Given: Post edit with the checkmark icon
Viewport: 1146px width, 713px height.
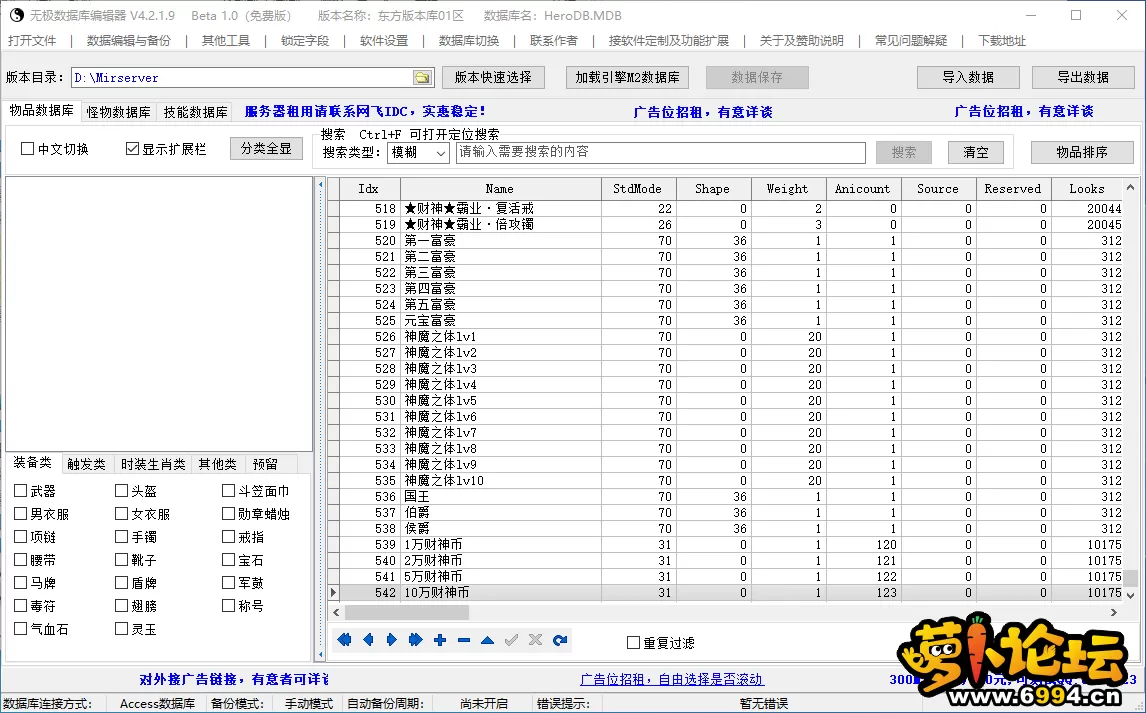Looking at the screenshot, I should [x=512, y=640].
